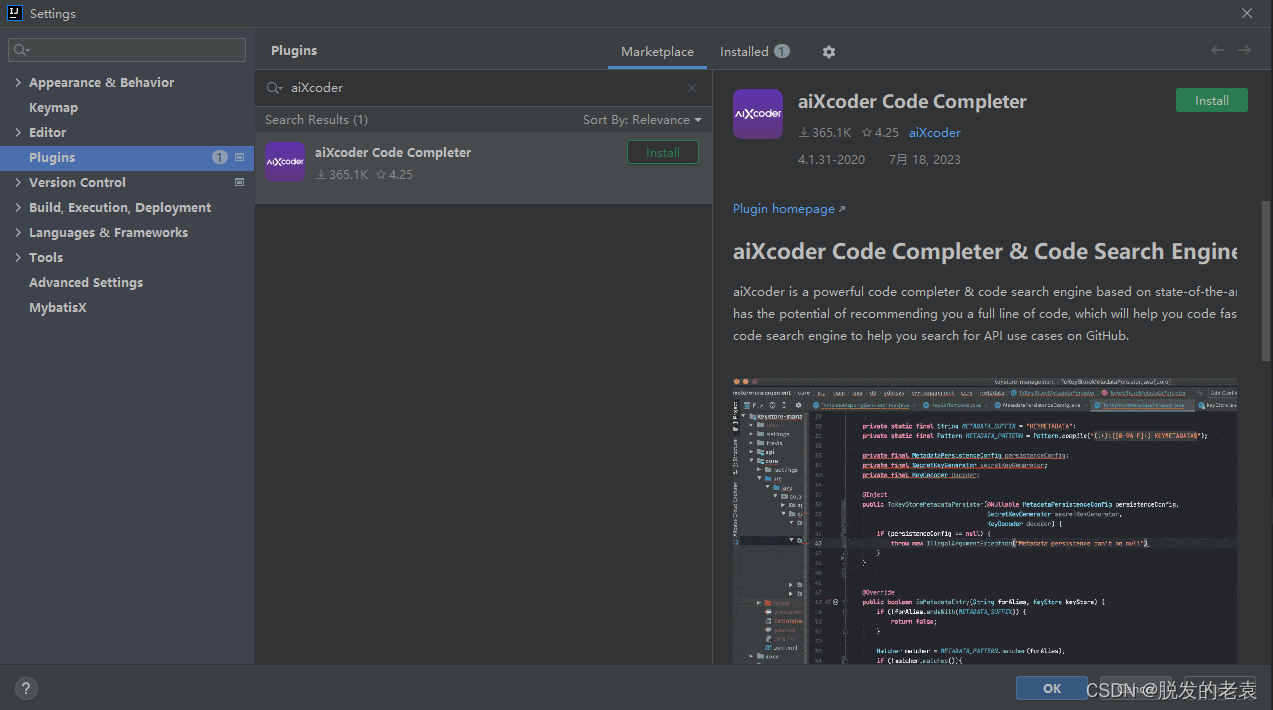Click the icon next to the Plugins badge

coord(239,157)
